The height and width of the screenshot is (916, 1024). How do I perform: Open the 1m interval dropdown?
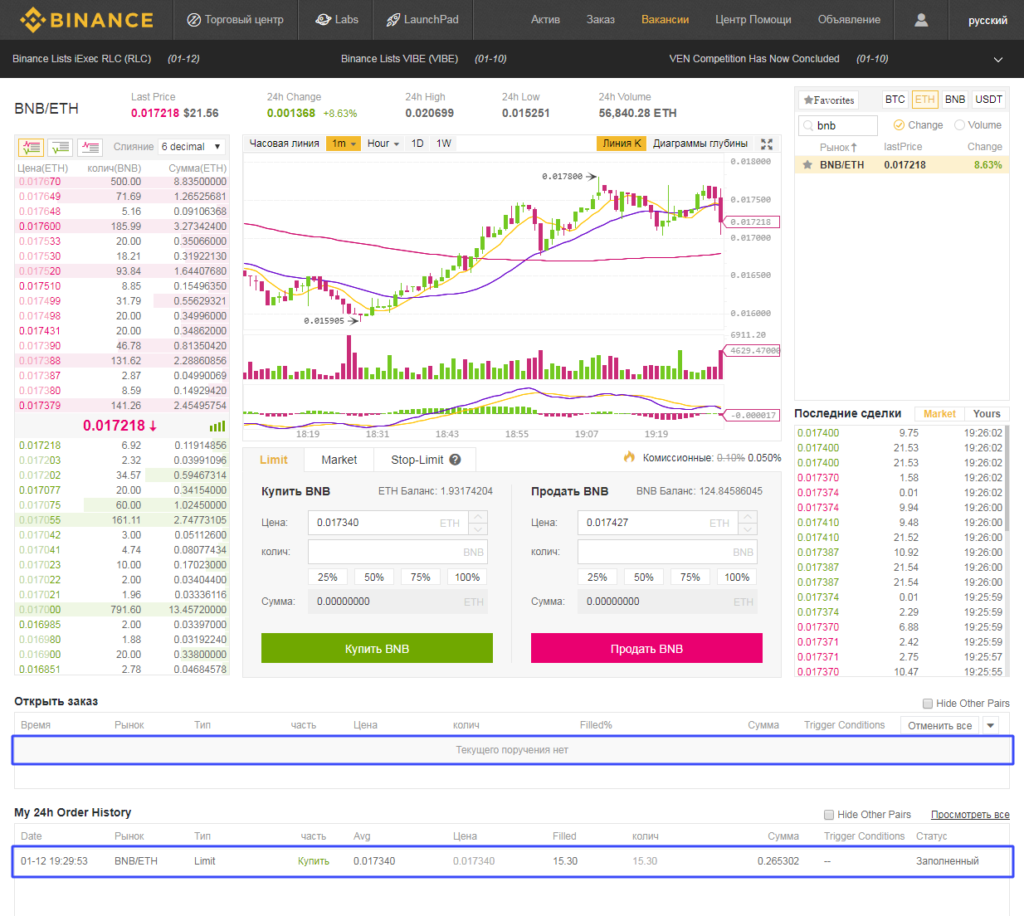[344, 144]
